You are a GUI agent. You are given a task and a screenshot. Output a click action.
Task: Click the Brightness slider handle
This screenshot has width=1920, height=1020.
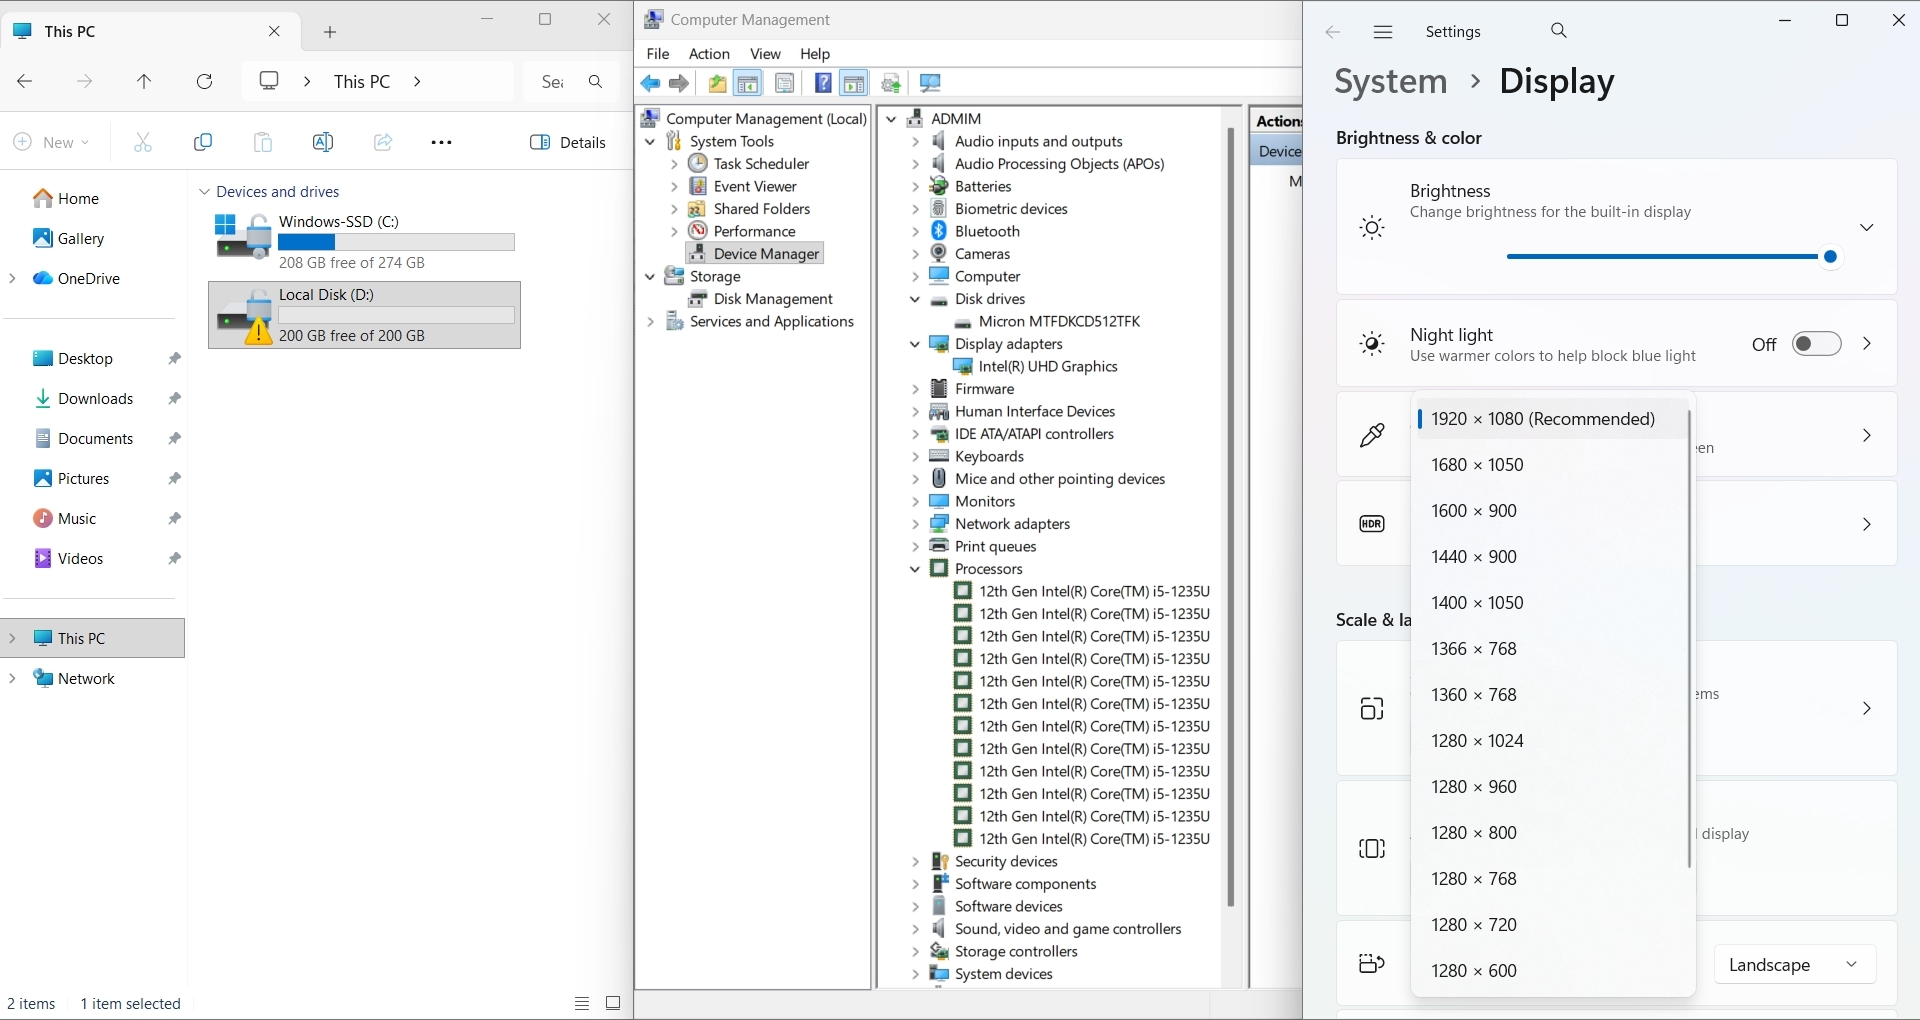point(1830,257)
